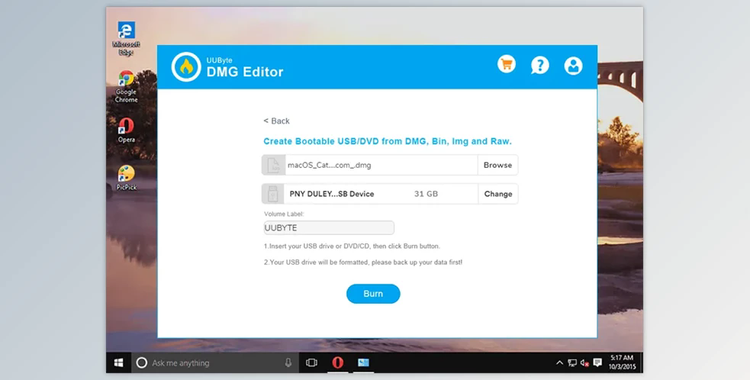Click the Cortana microphone icon
This screenshot has width=750, height=380.
pyautogui.click(x=288, y=363)
